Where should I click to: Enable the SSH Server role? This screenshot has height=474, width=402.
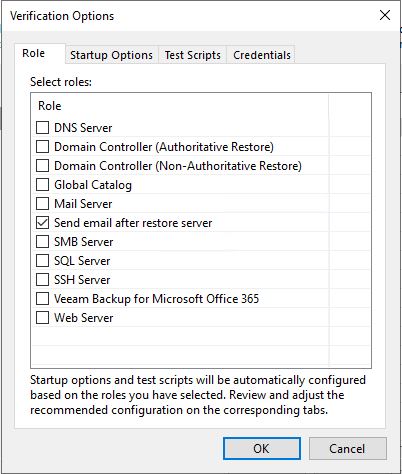pos(42,279)
